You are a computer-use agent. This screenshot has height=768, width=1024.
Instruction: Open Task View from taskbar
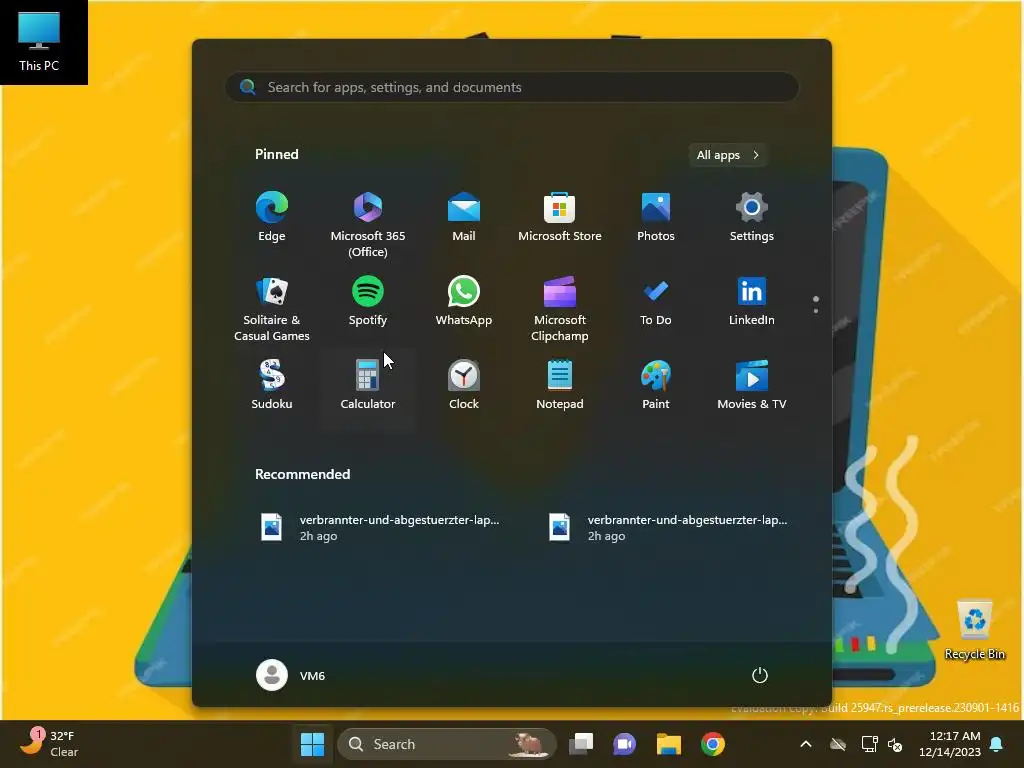pyautogui.click(x=581, y=744)
